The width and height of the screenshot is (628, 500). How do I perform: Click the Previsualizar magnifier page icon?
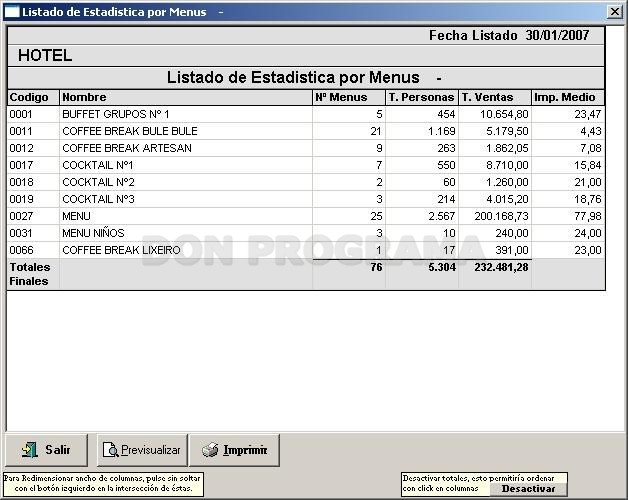[x=110, y=450]
